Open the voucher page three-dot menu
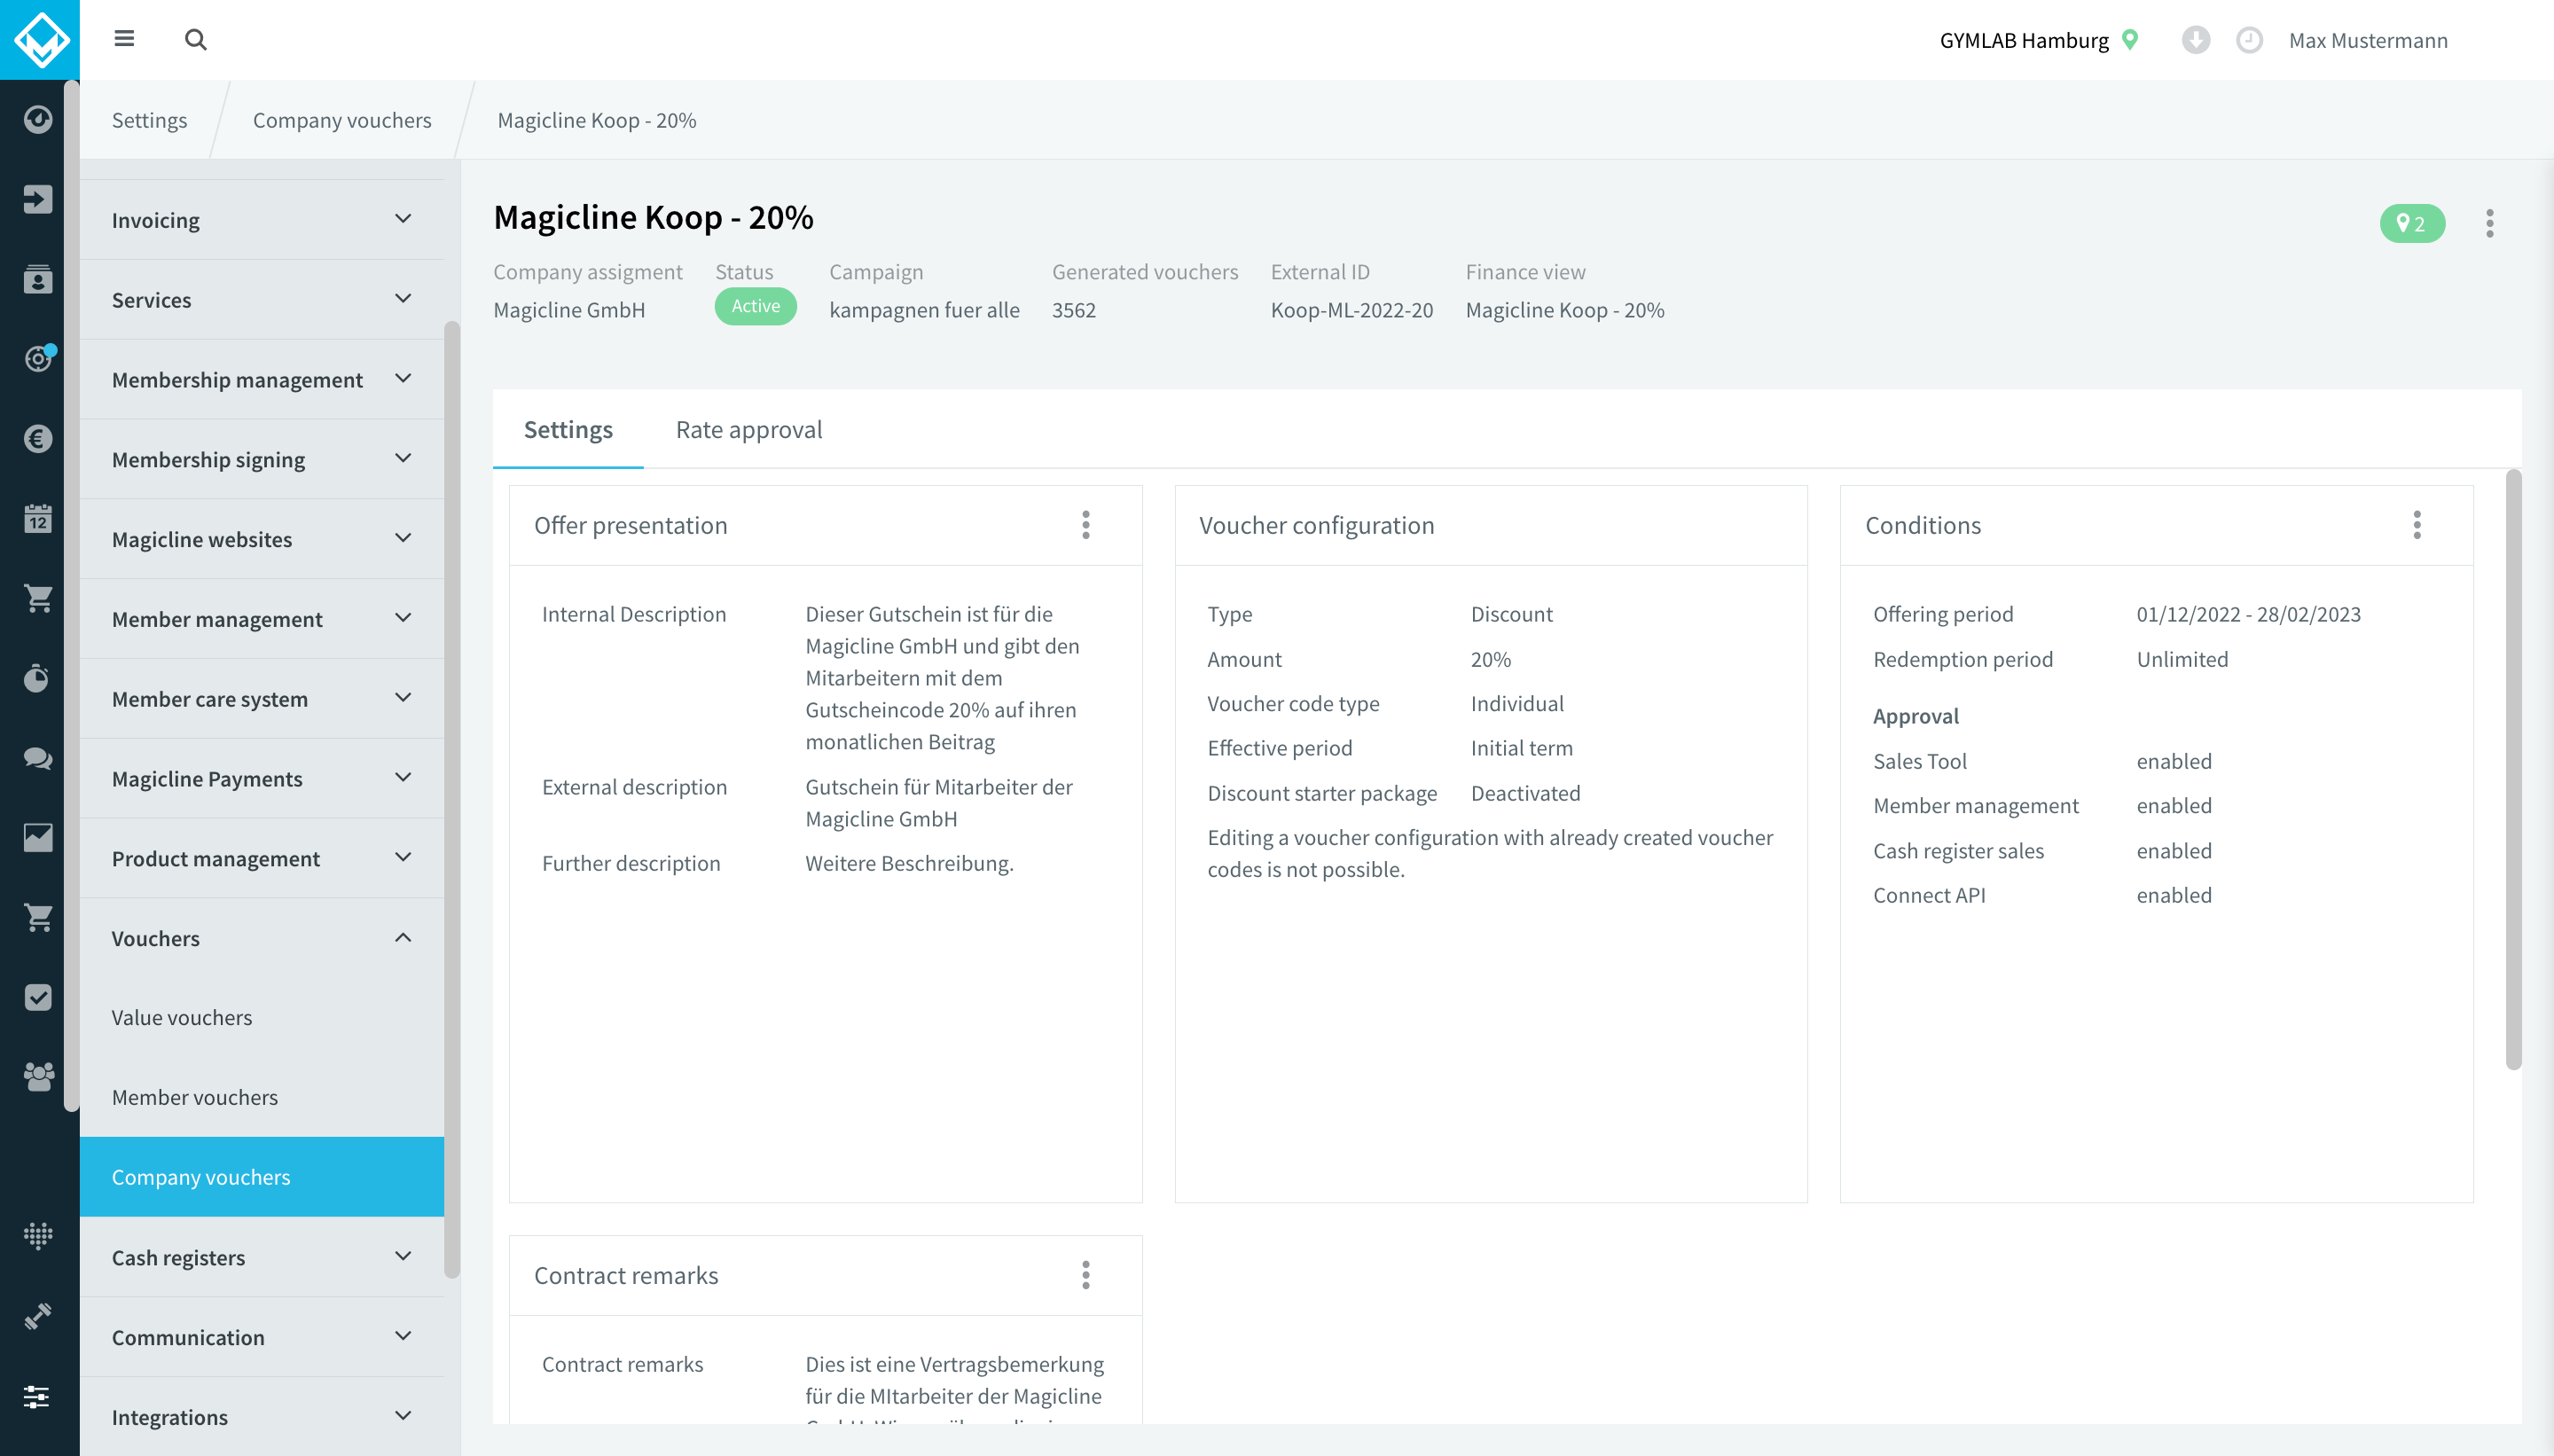The image size is (2554, 1456). (2490, 223)
